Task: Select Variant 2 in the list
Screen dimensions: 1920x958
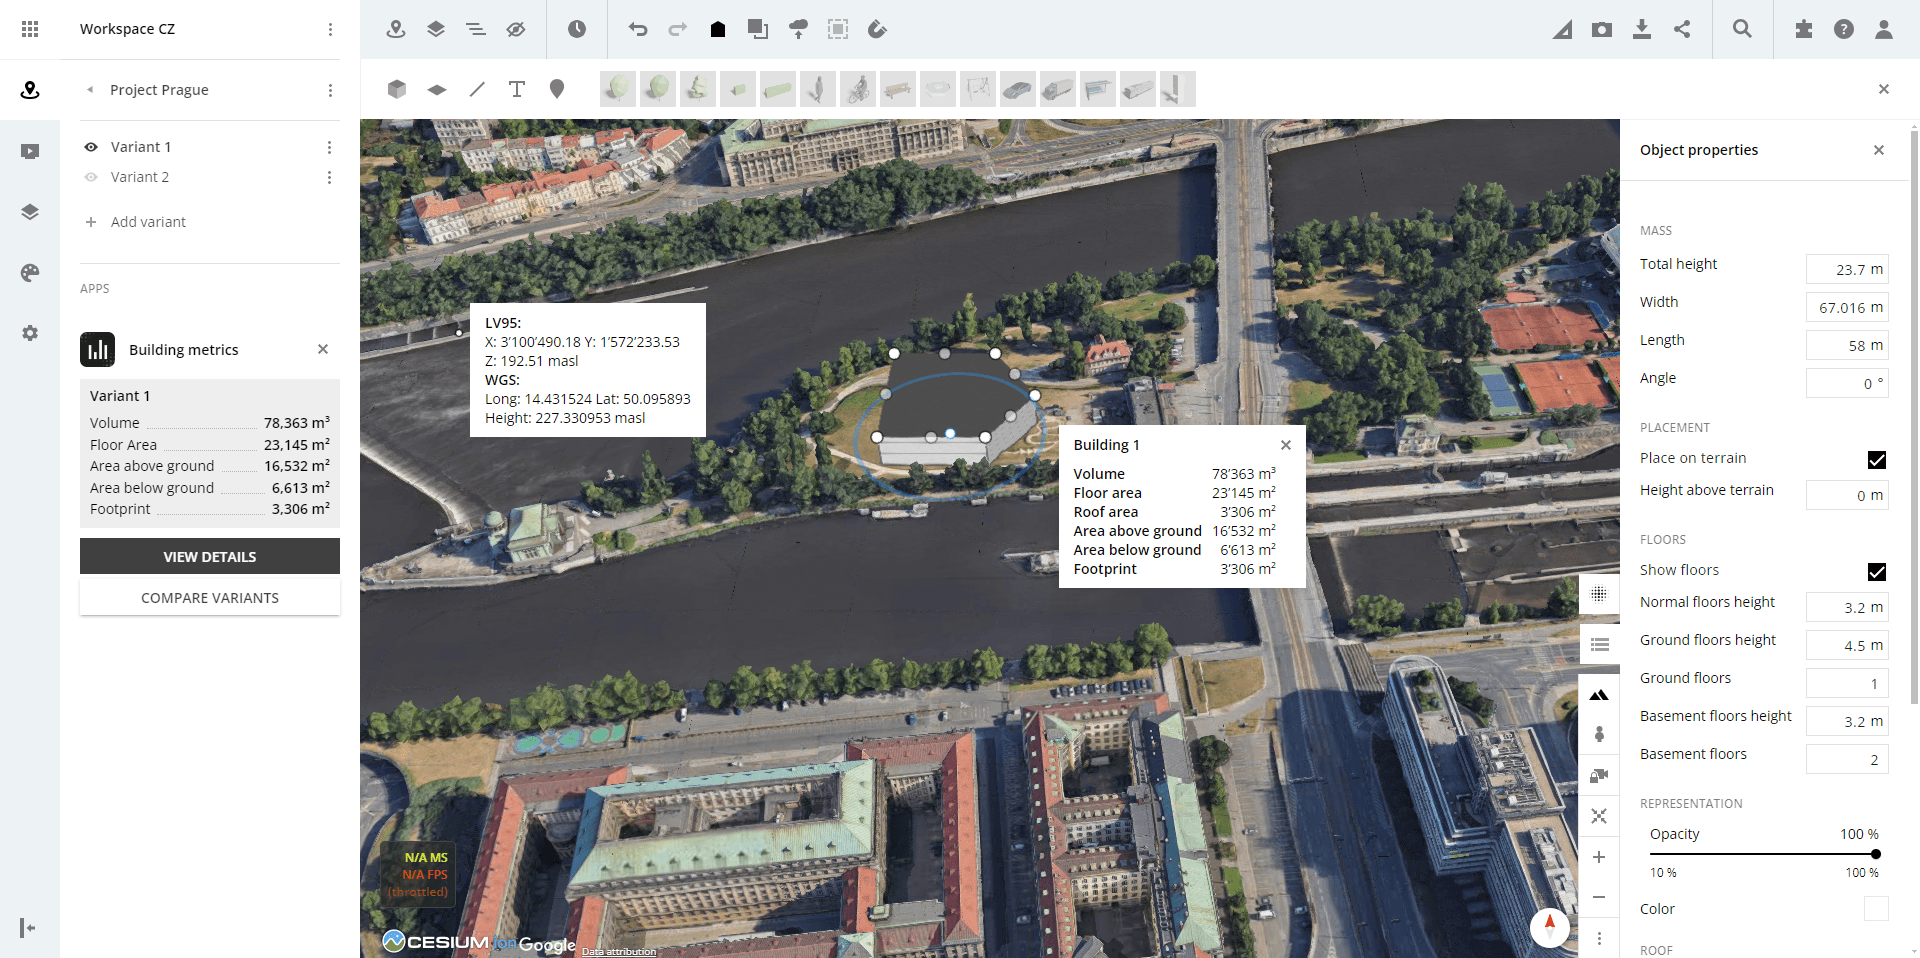Action: [140, 177]
